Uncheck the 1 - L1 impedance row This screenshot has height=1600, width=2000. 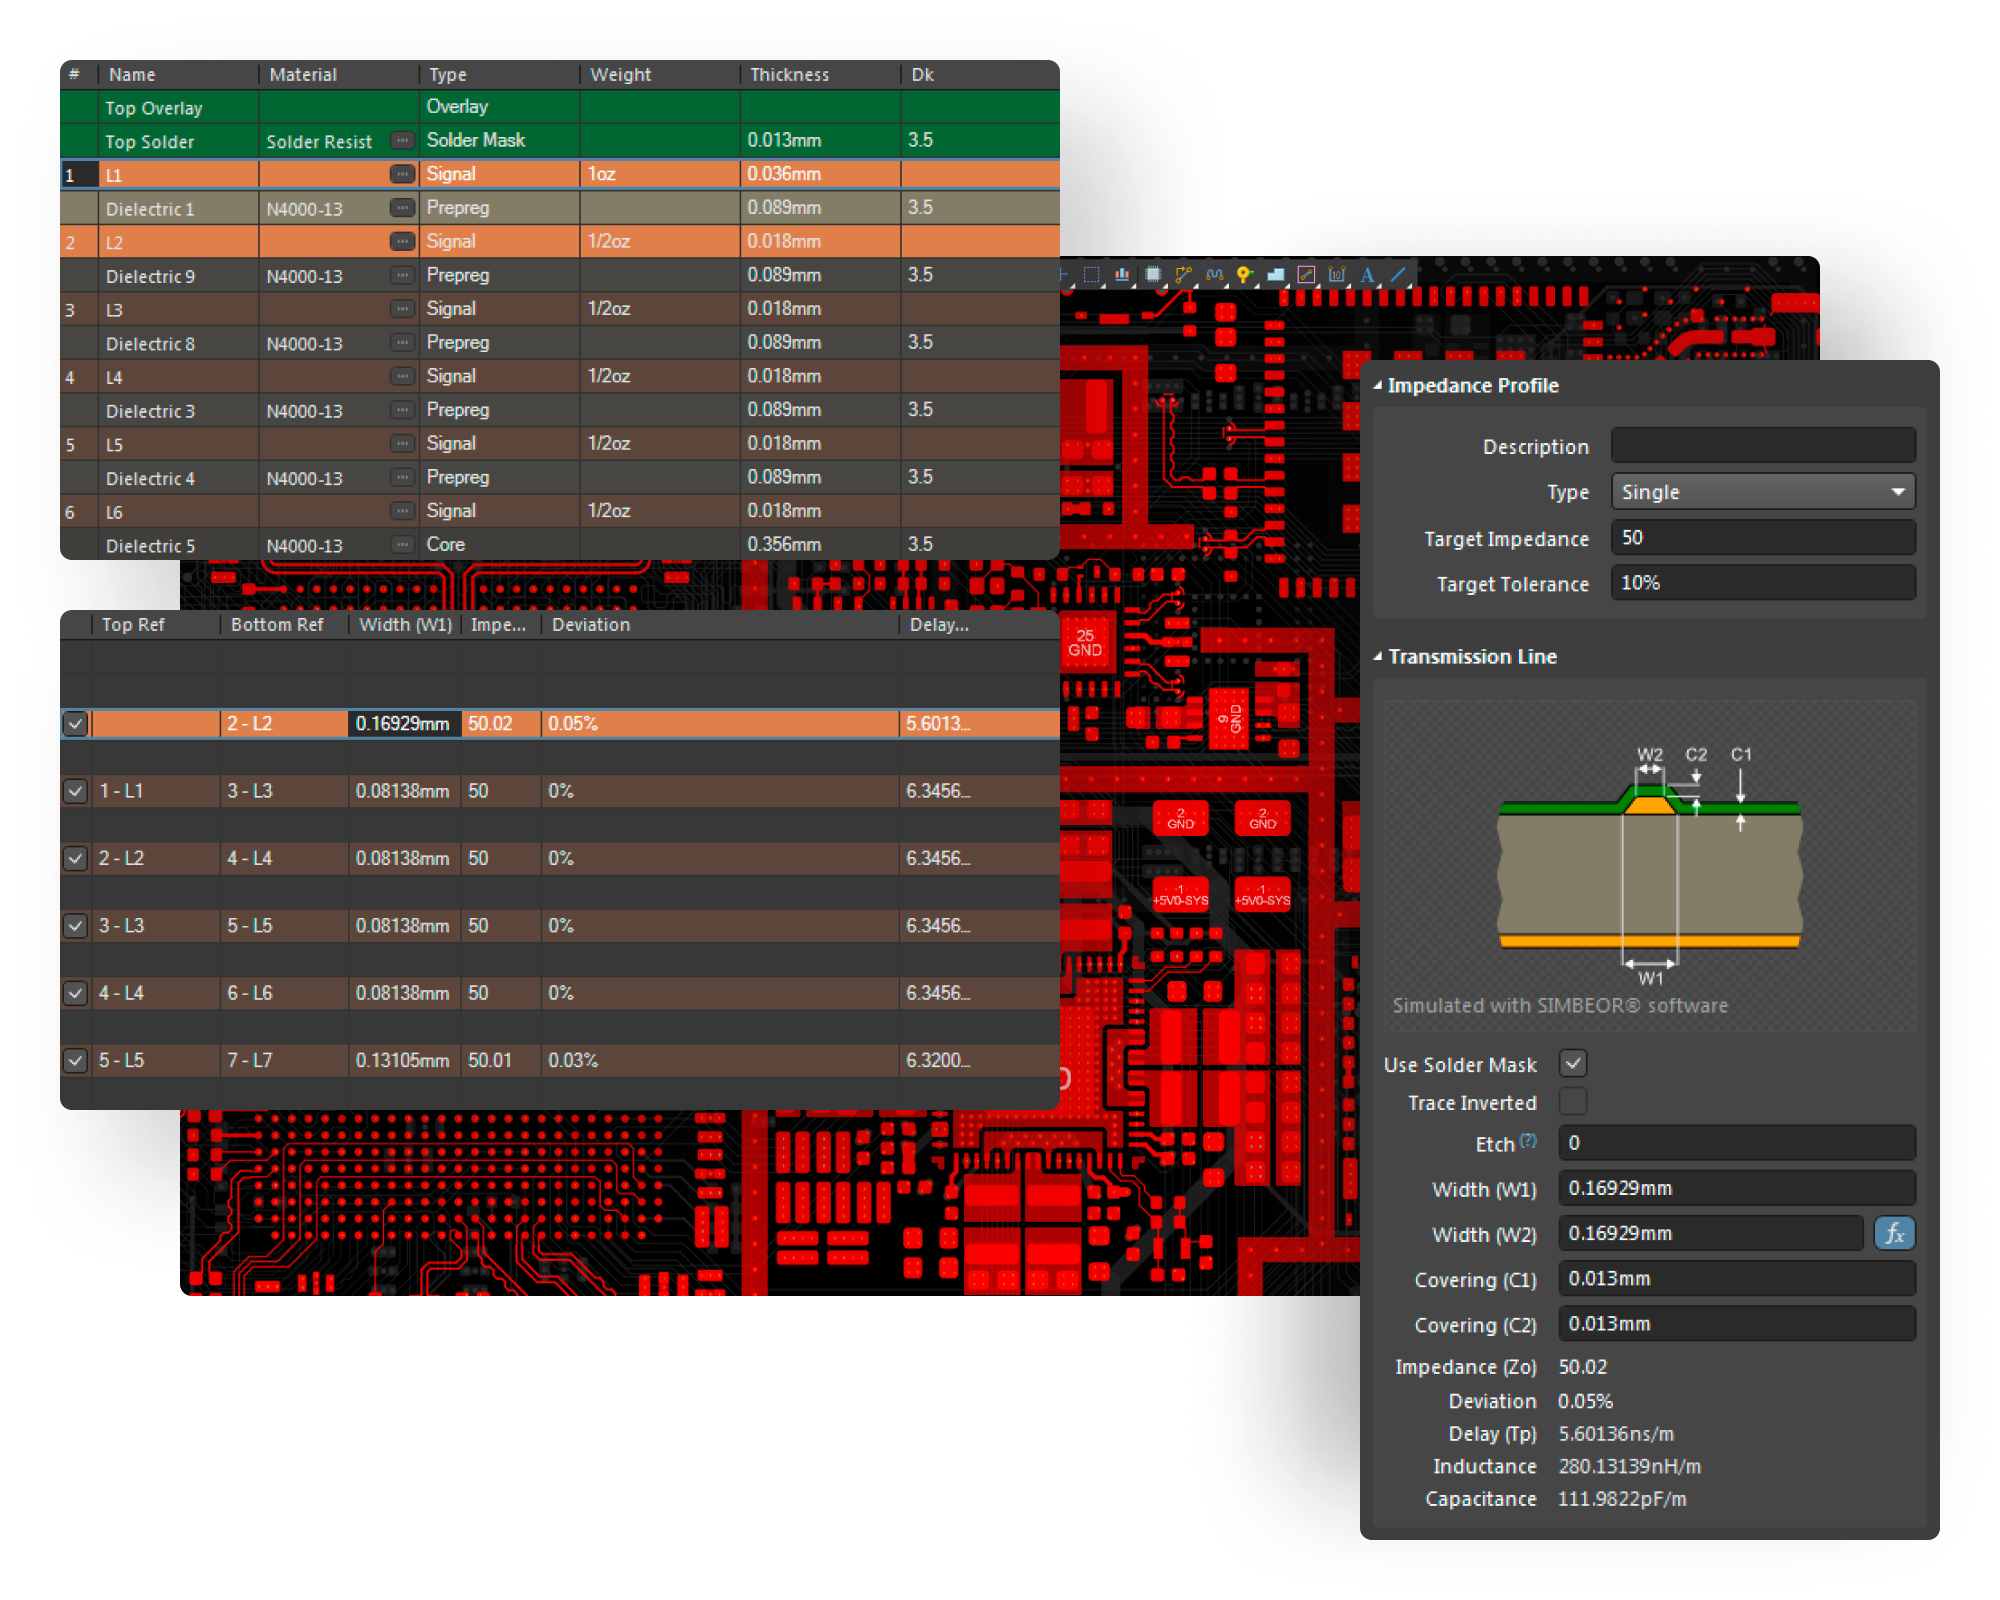point(75,790)
